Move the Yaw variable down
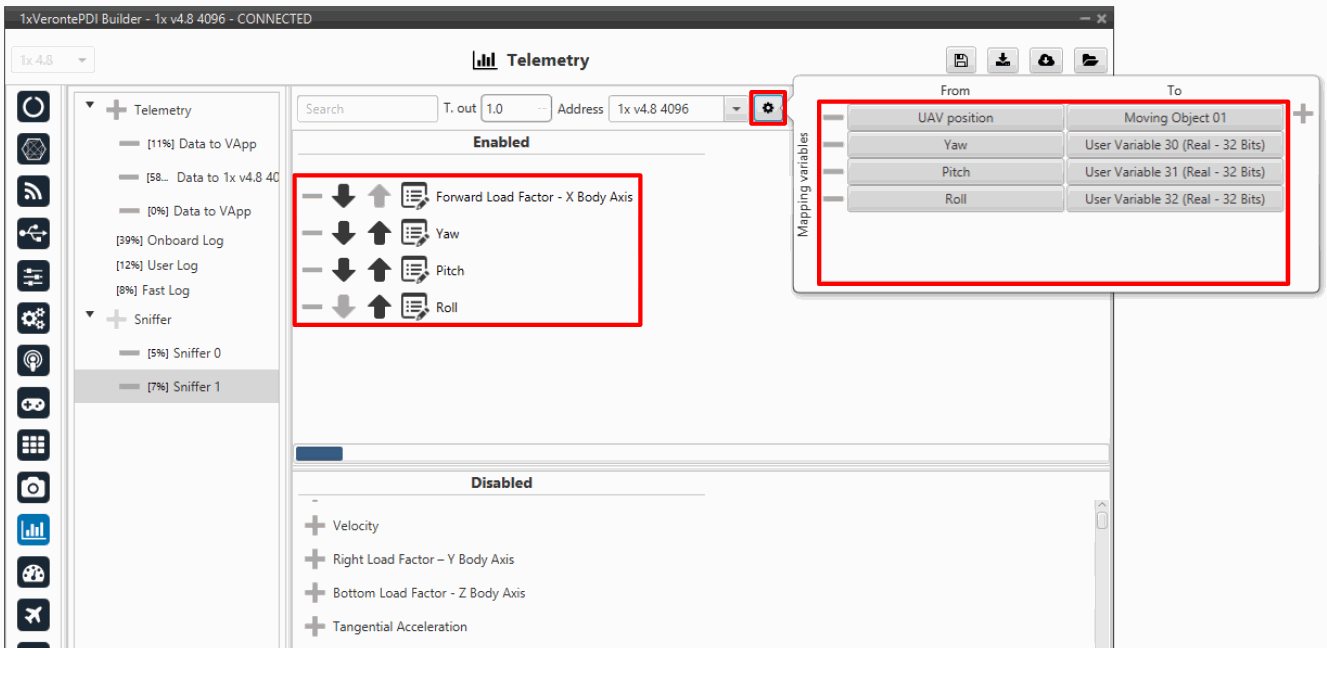Image resolution: width=1327 pixels, height=687 pixels. pos(344,234)
